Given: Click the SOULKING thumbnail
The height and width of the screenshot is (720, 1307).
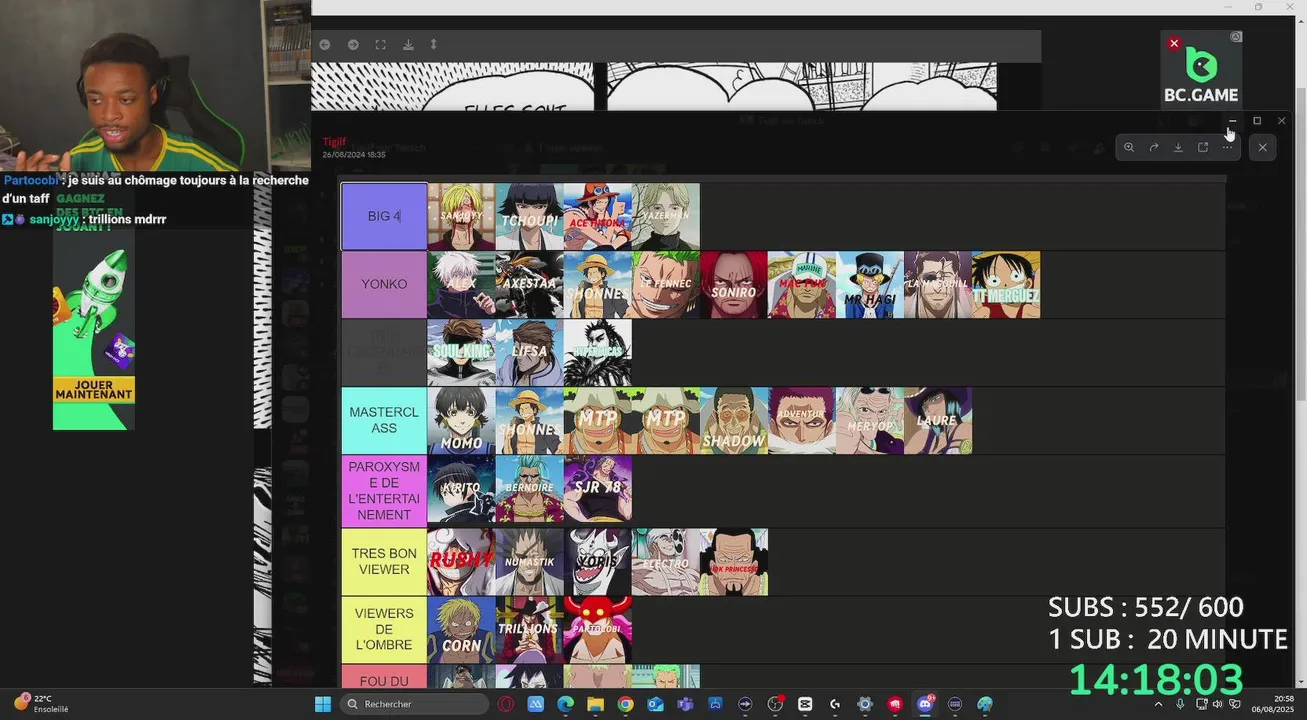Looking at the screenshot, I should coord(461,353).
